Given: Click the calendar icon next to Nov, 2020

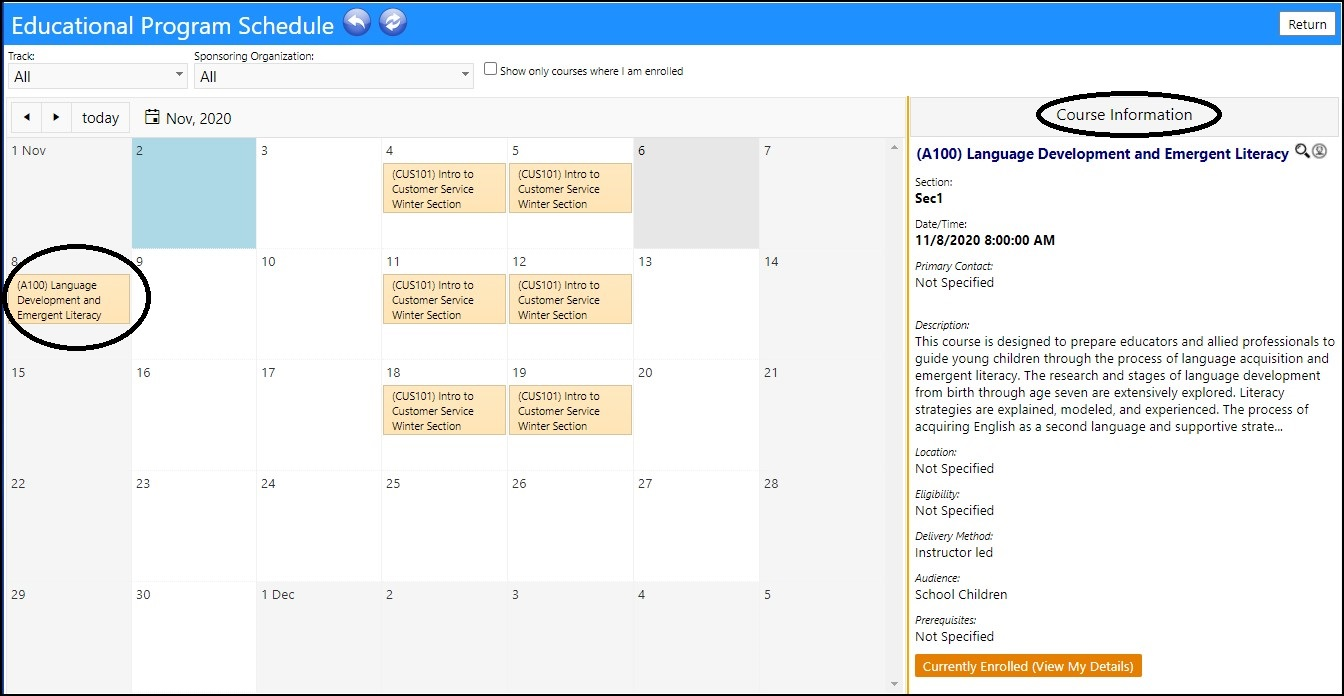Looking at the screenshot, I should pyautogui.click(x=152, y=117).
